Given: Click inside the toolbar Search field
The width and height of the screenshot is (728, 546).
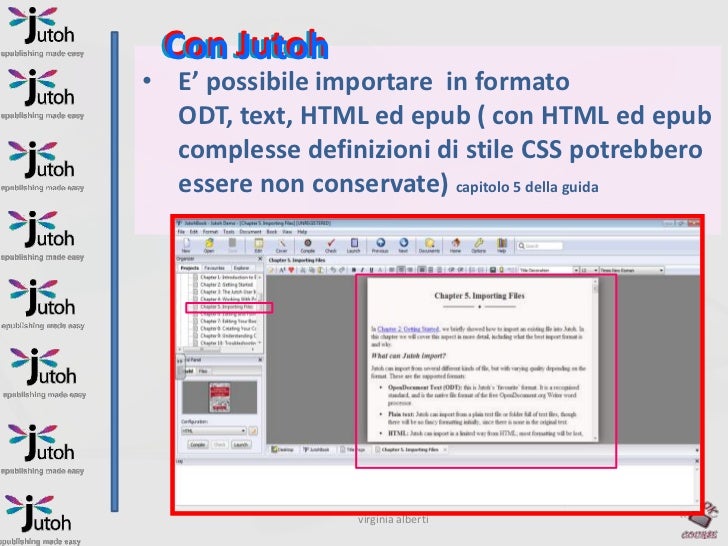Looking at the screenshot, I should point(540,246).
